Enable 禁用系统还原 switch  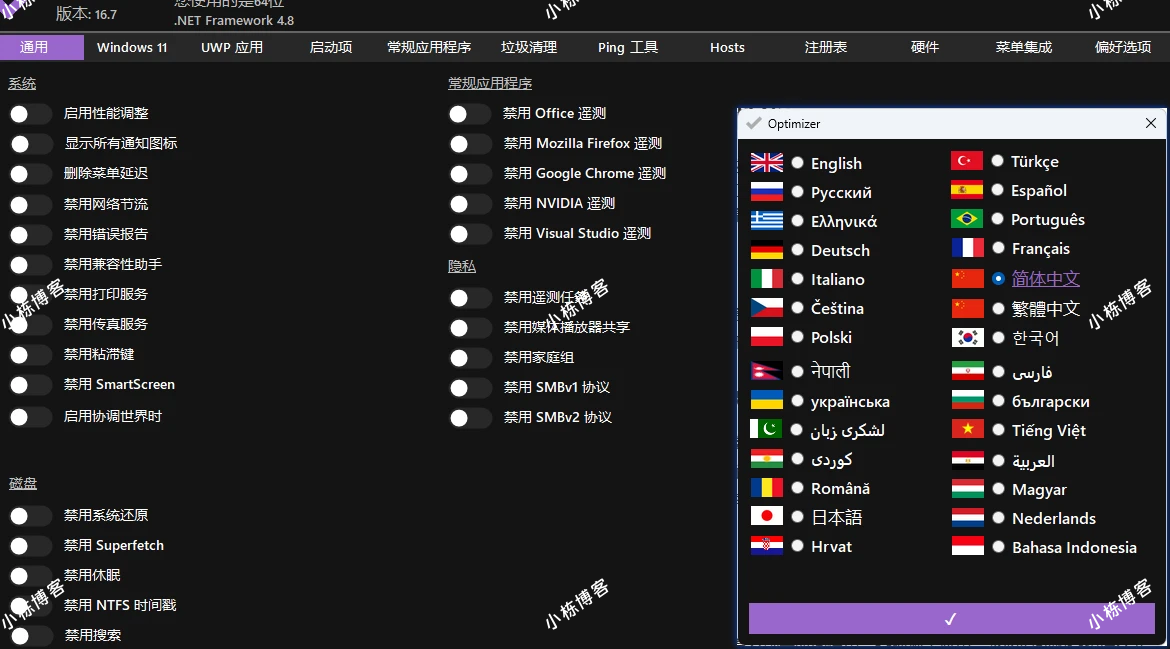(31, 515)
